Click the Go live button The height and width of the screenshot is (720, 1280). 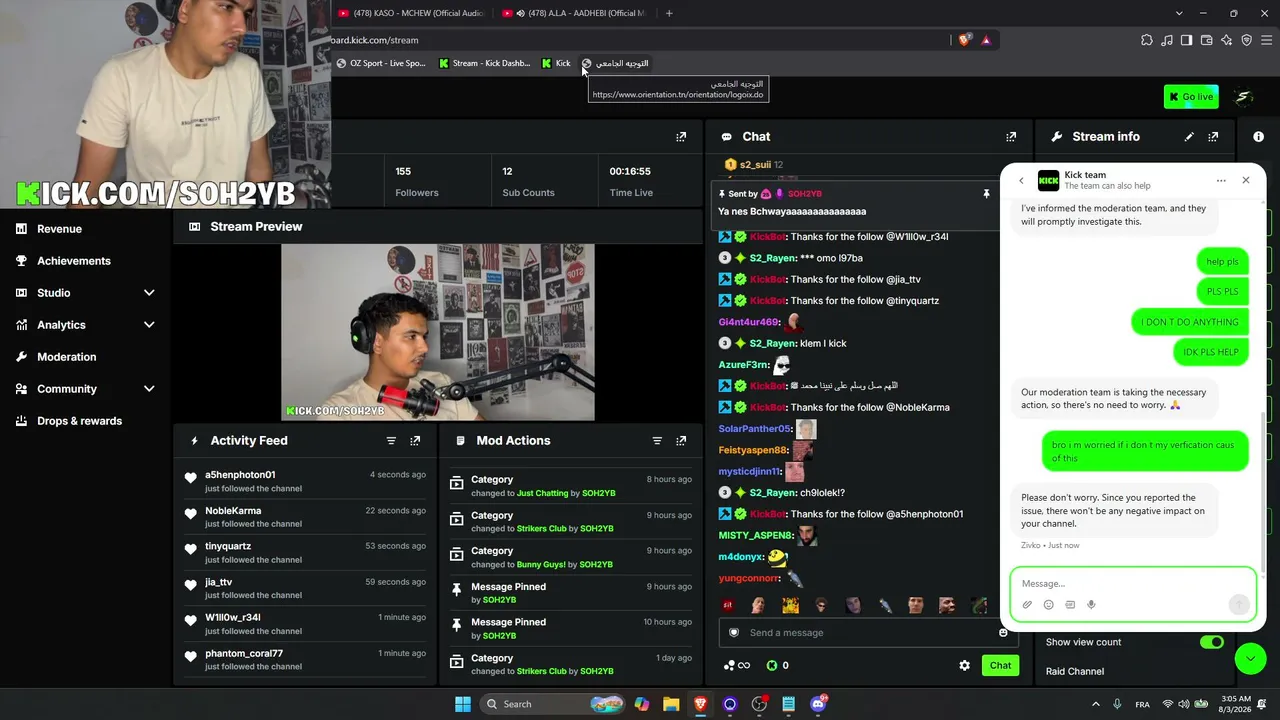click(x=1191, y=97)
